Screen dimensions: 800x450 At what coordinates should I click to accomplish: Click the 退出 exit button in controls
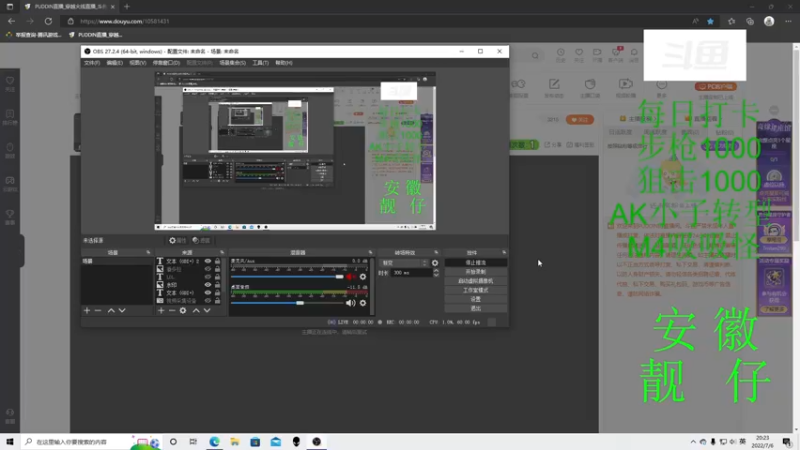(x=476, y=309)
